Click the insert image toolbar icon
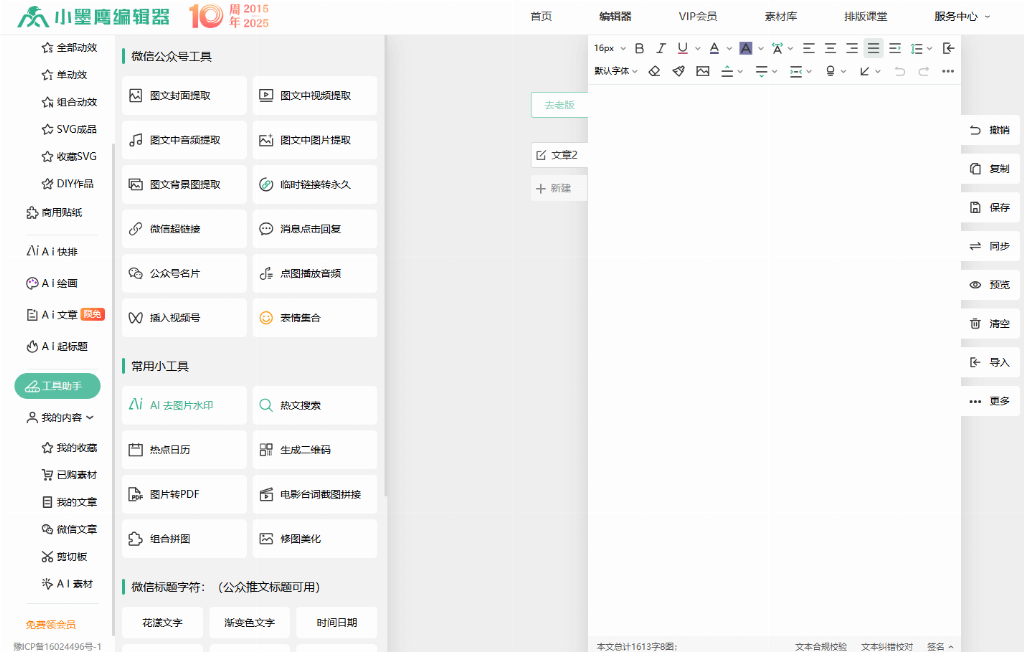 tap(703, 71)
